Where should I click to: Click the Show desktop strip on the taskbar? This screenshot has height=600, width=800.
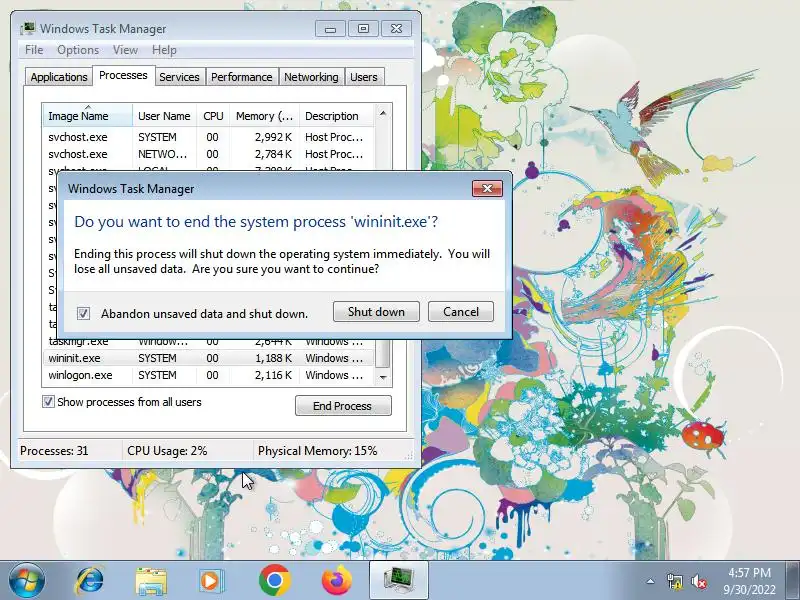point(793,581)
